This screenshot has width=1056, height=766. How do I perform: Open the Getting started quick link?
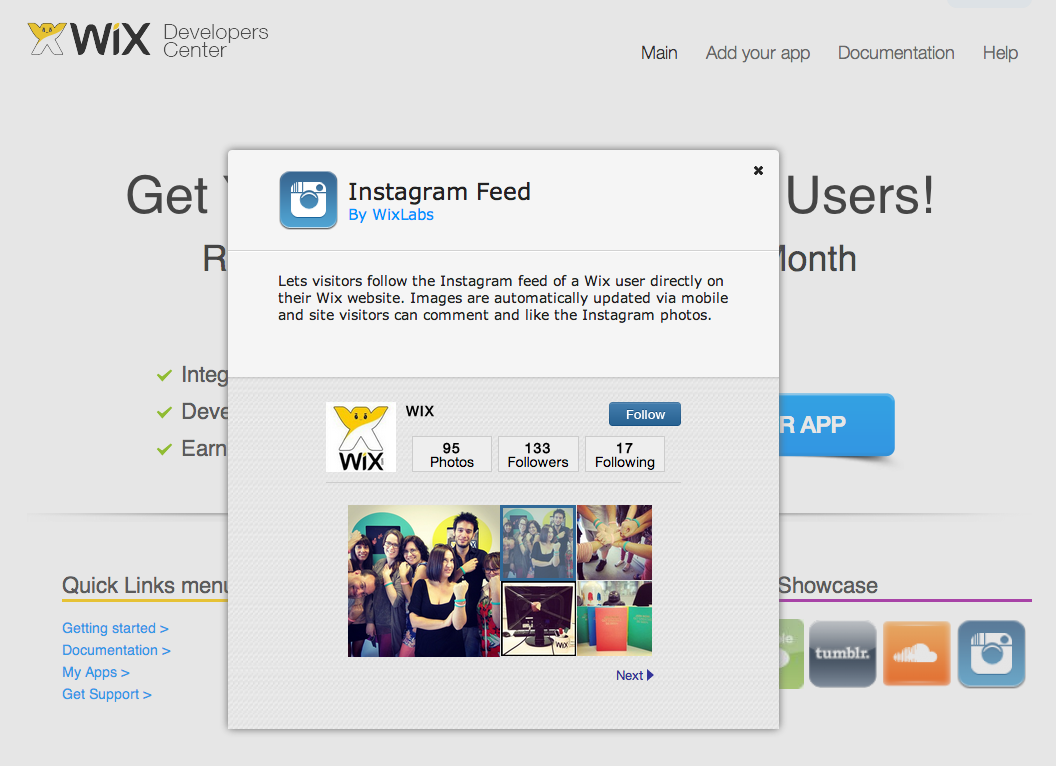pyautogui.click(x=115, y=628)
